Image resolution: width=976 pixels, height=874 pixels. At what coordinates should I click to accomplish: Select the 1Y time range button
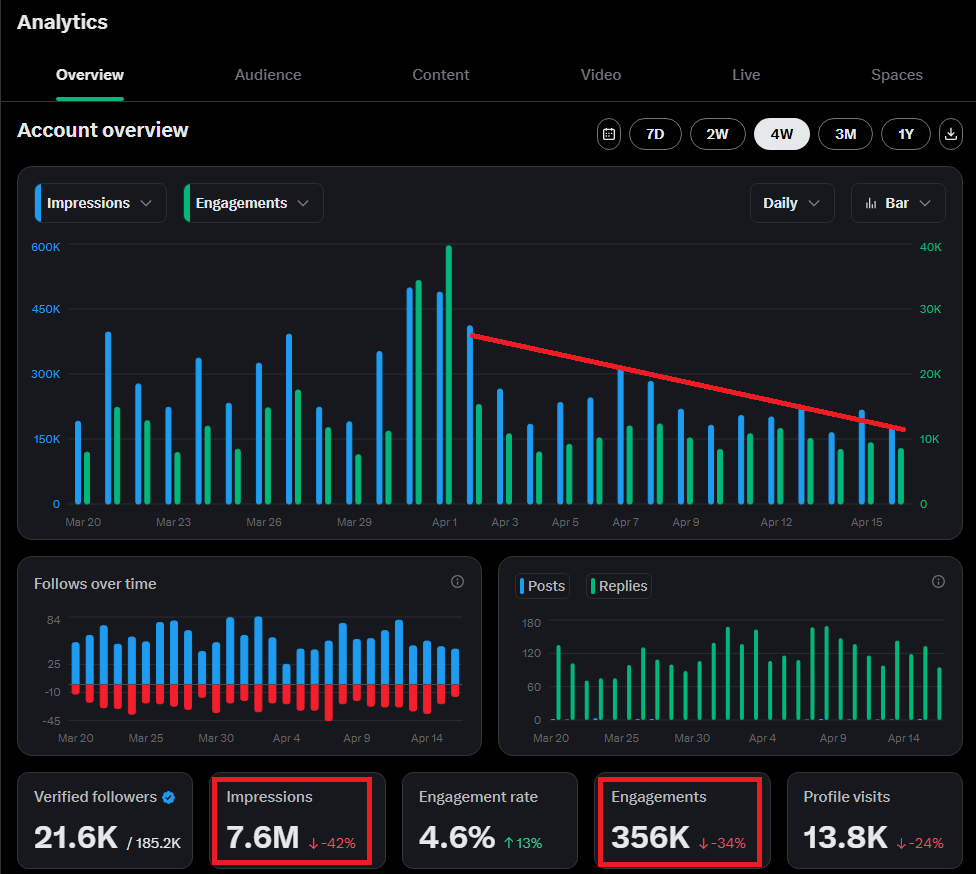click(x=906, y=134)
